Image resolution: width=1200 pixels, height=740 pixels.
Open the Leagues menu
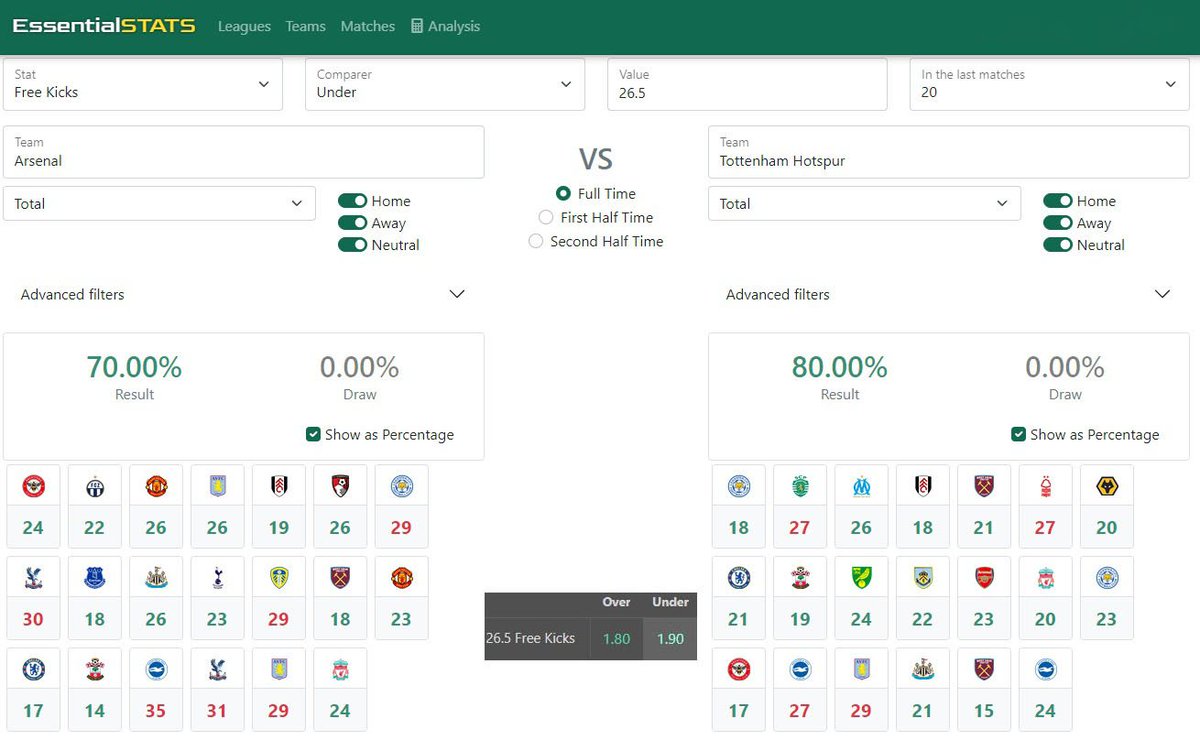tap(244, 26)
